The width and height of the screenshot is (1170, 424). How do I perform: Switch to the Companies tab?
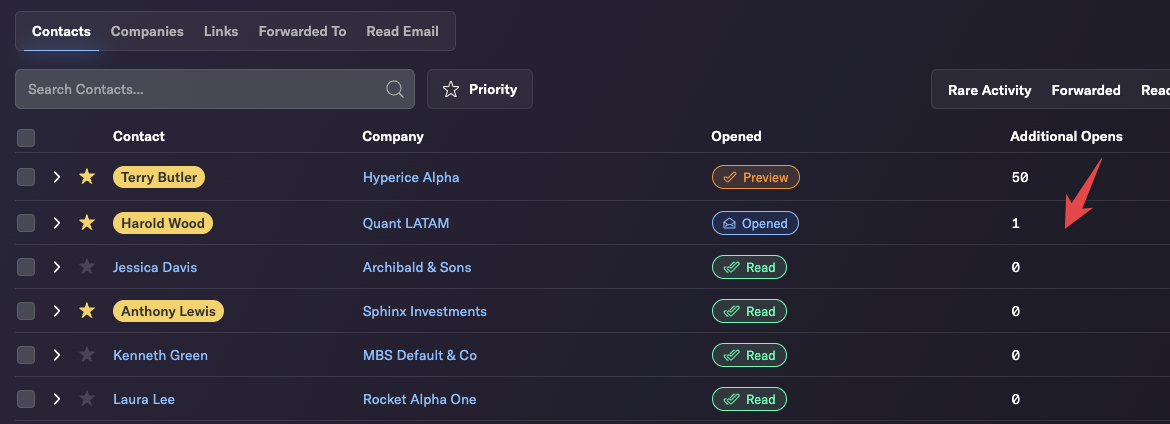[147, 31]
